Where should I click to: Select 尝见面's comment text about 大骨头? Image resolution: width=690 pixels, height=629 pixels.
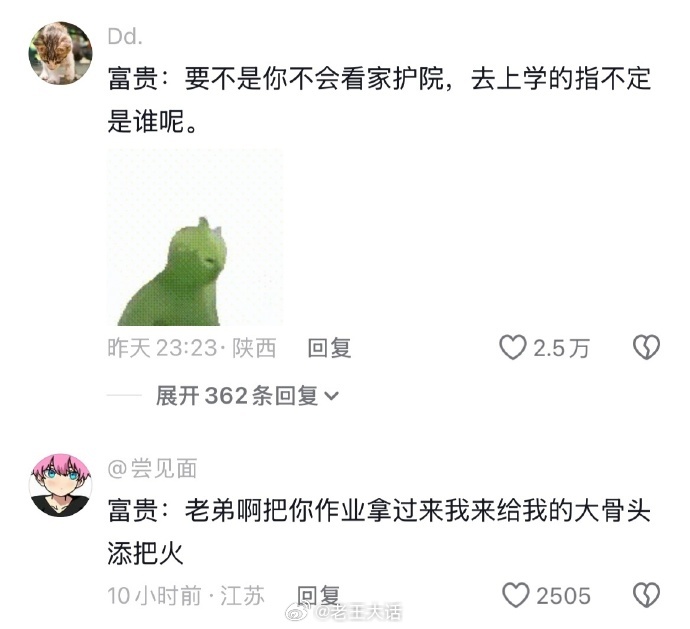tap(379, 532)
